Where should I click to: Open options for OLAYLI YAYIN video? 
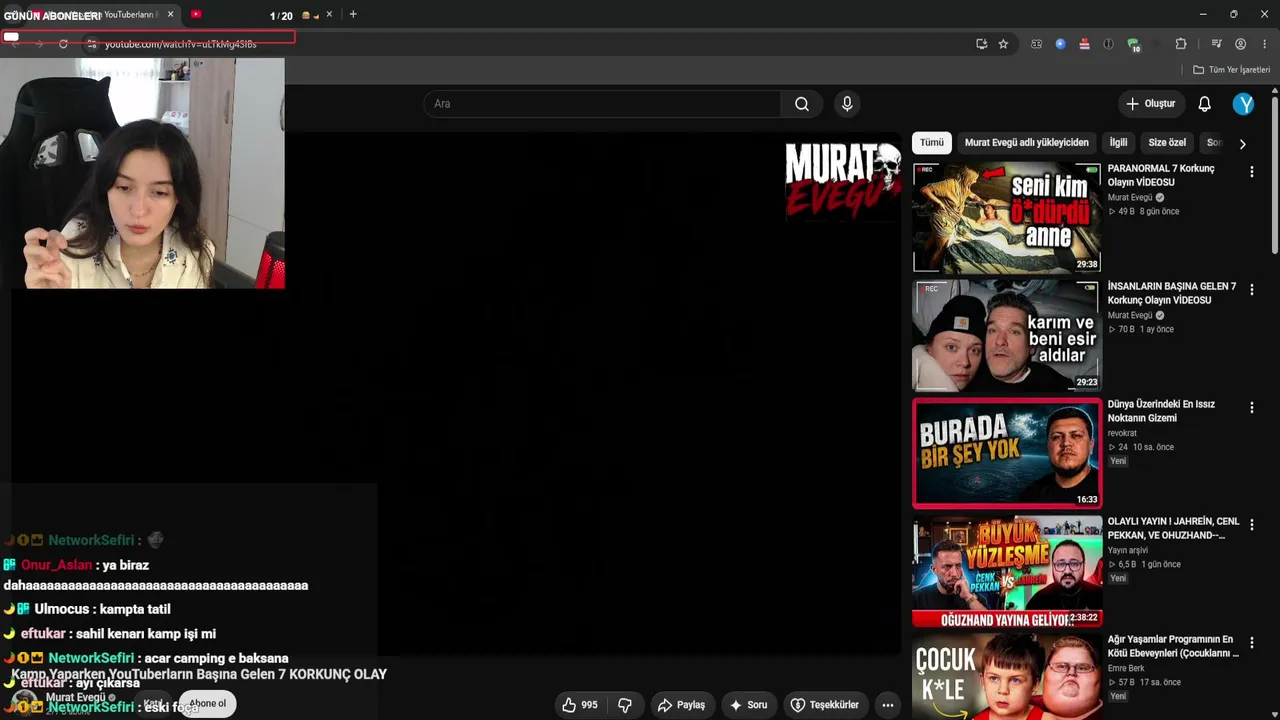pos(1251,525)
